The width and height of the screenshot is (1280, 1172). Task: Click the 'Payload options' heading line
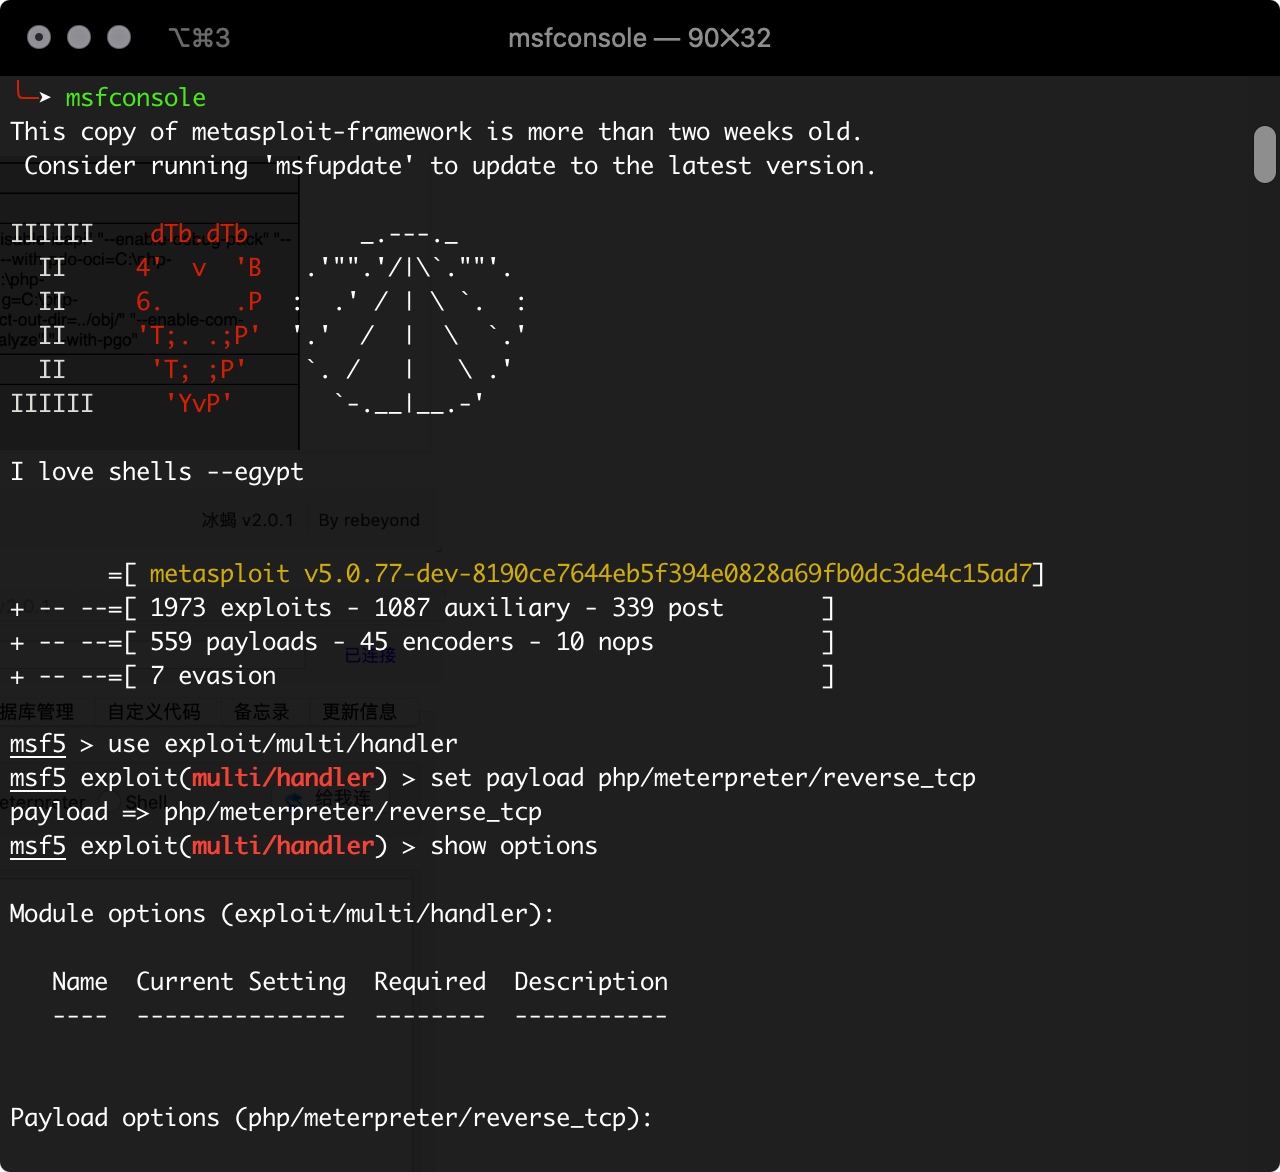[330, 1118]
